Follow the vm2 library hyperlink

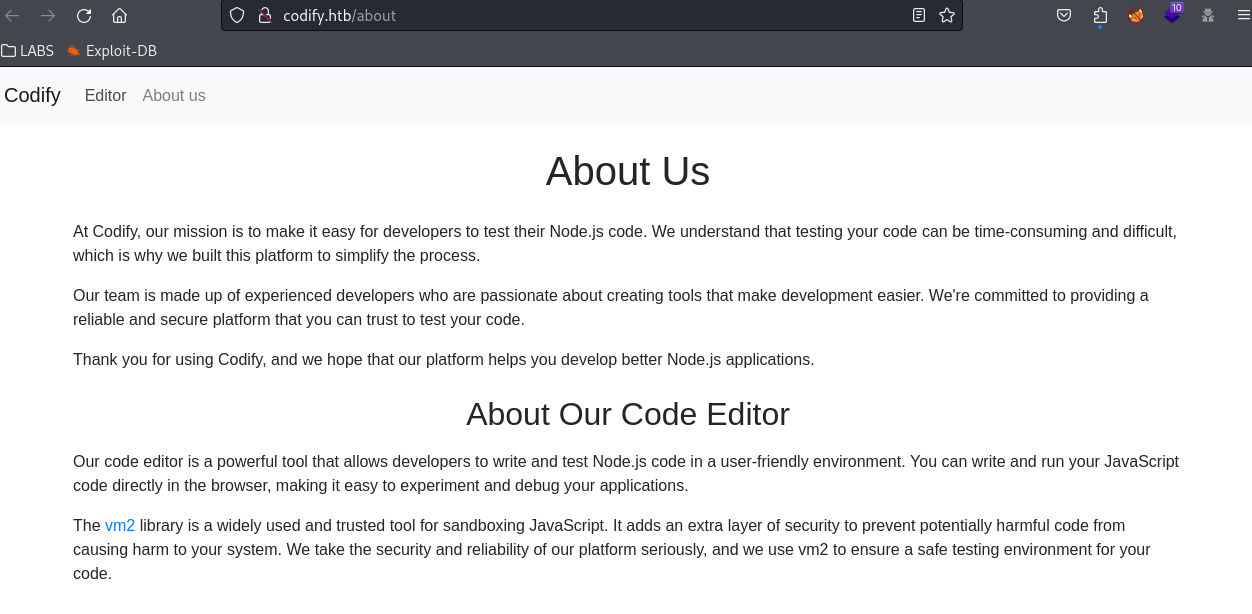click(x=120, y=525)
